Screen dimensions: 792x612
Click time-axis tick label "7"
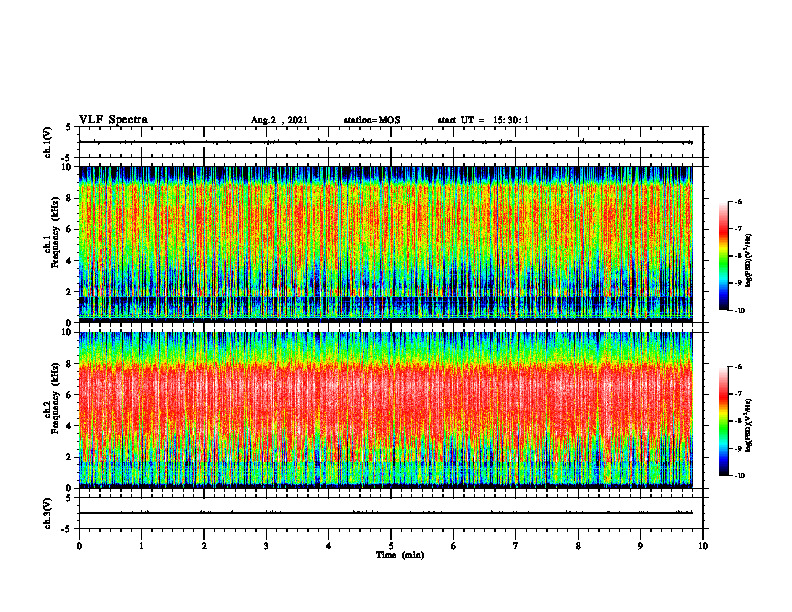516,546
